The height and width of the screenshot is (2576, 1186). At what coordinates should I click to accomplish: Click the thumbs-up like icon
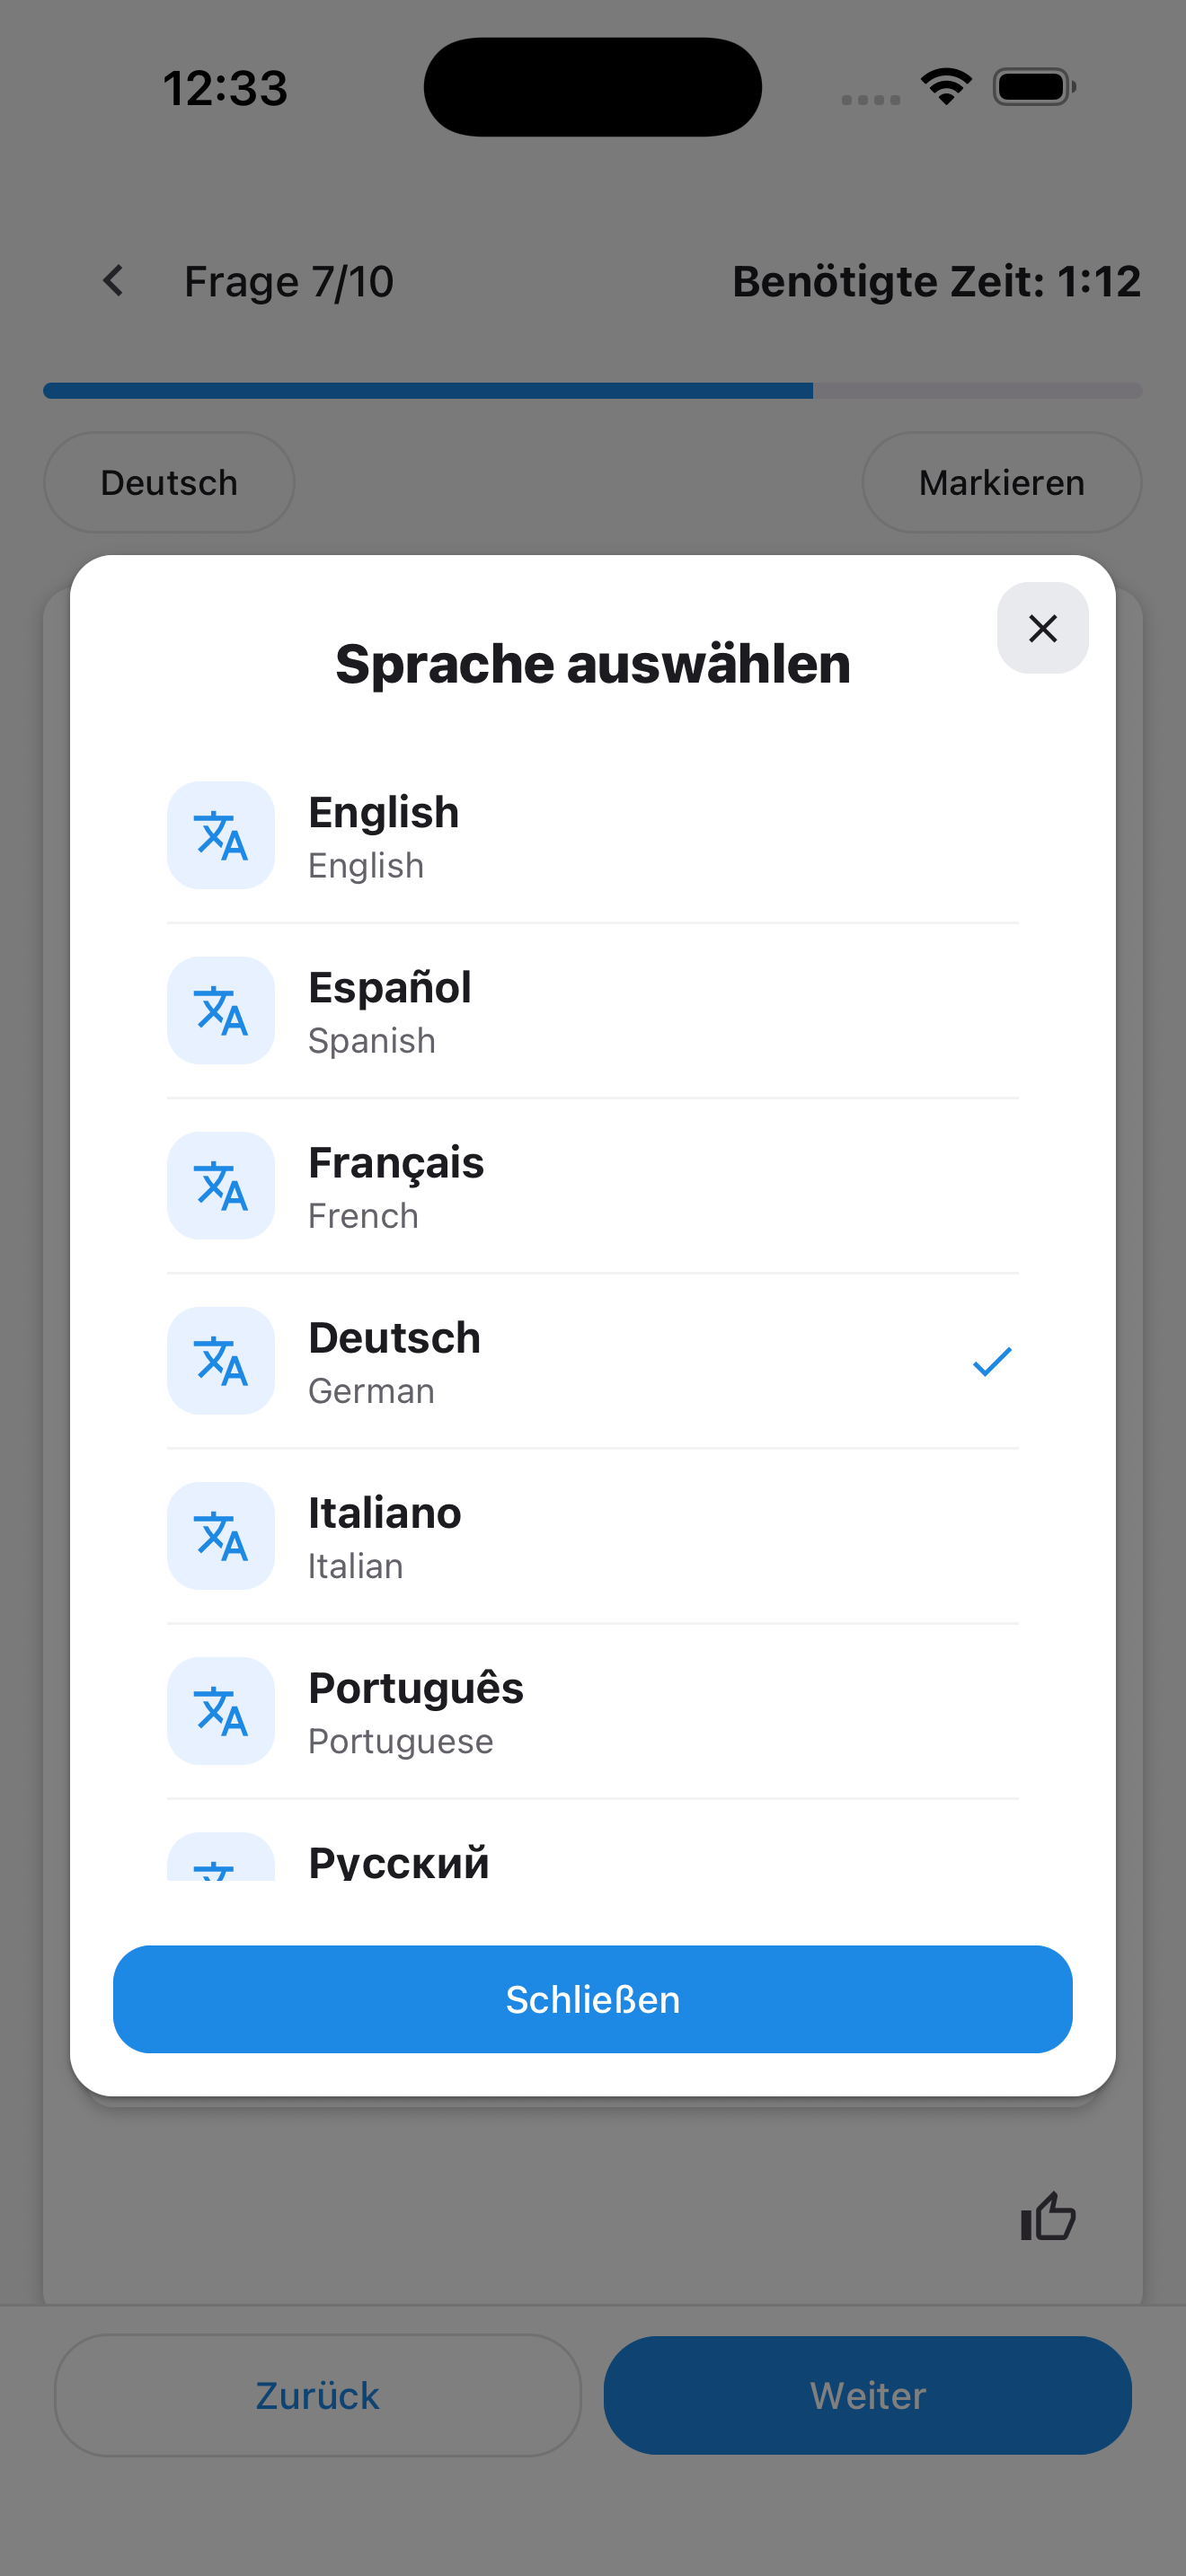(1047, 2216)
